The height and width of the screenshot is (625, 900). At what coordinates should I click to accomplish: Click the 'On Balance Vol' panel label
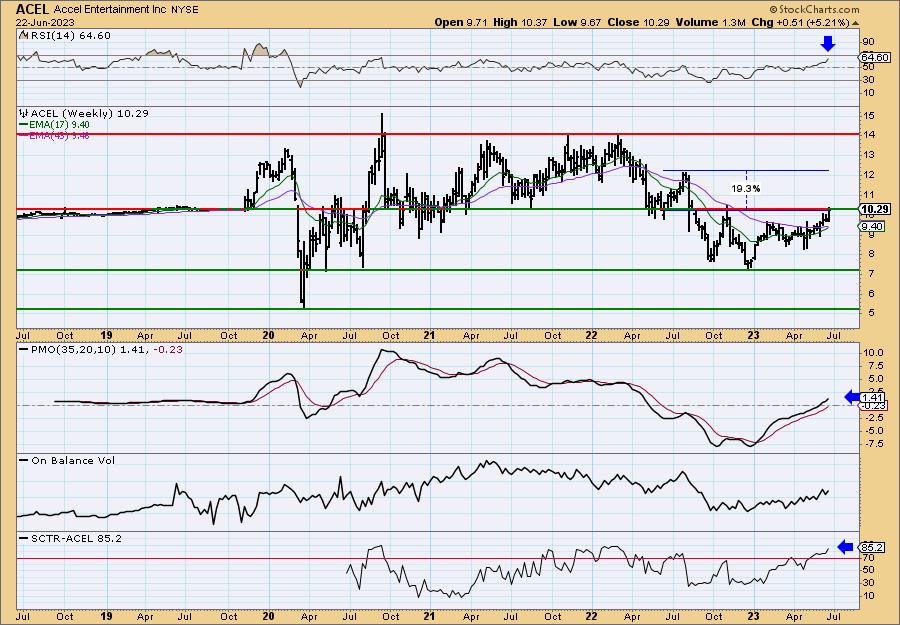(x=73, y=460)
